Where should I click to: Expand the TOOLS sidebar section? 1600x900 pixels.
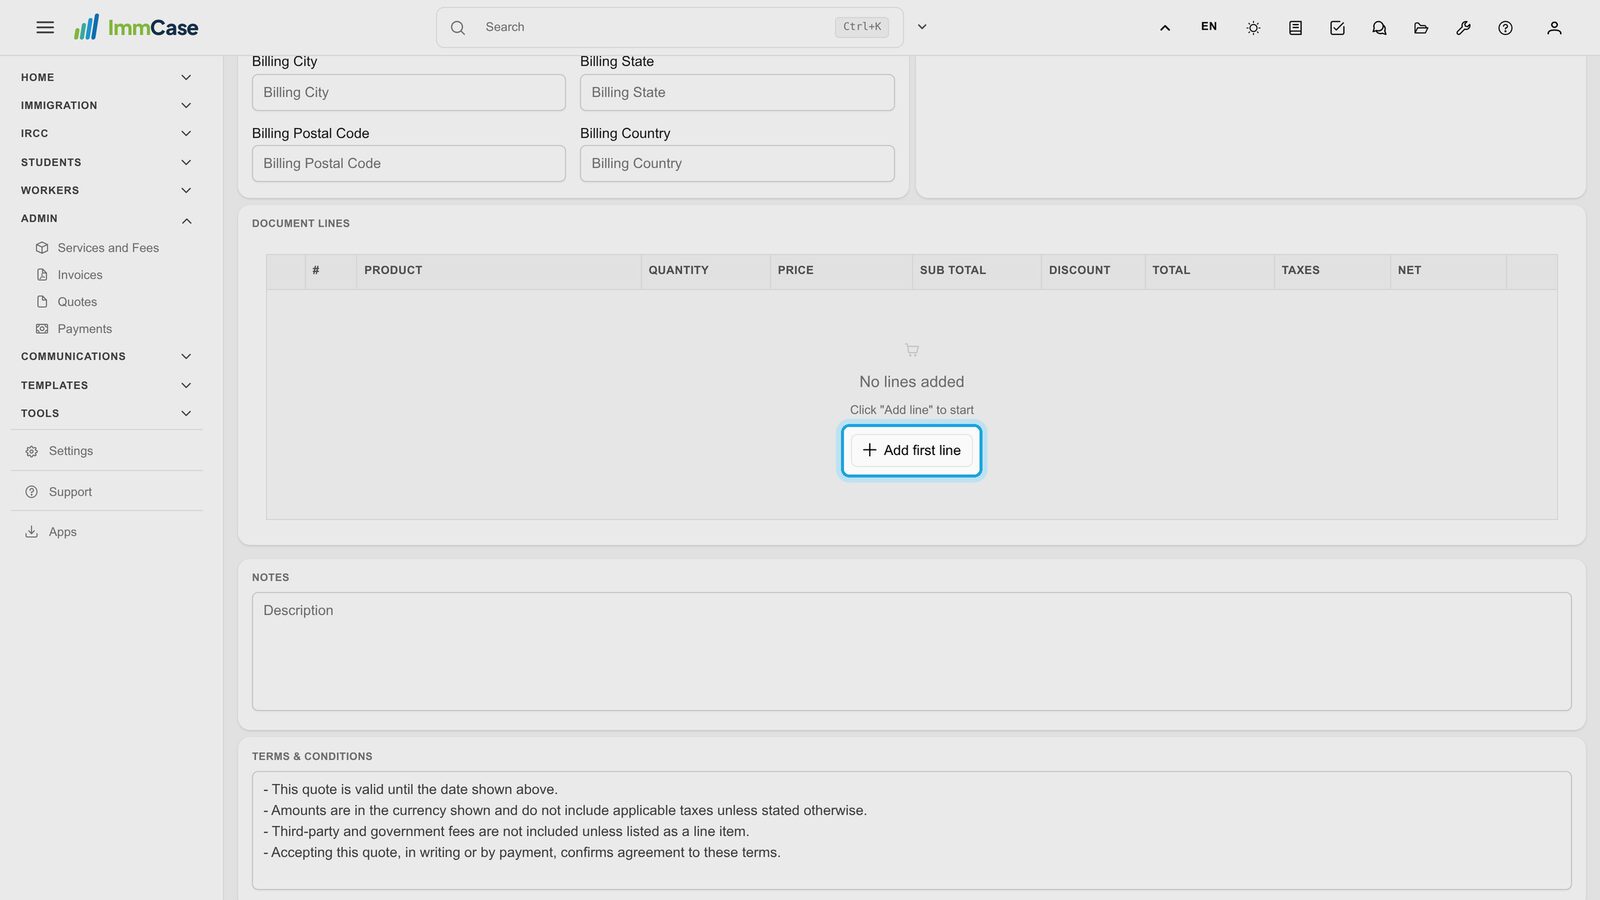click(107, 413)
